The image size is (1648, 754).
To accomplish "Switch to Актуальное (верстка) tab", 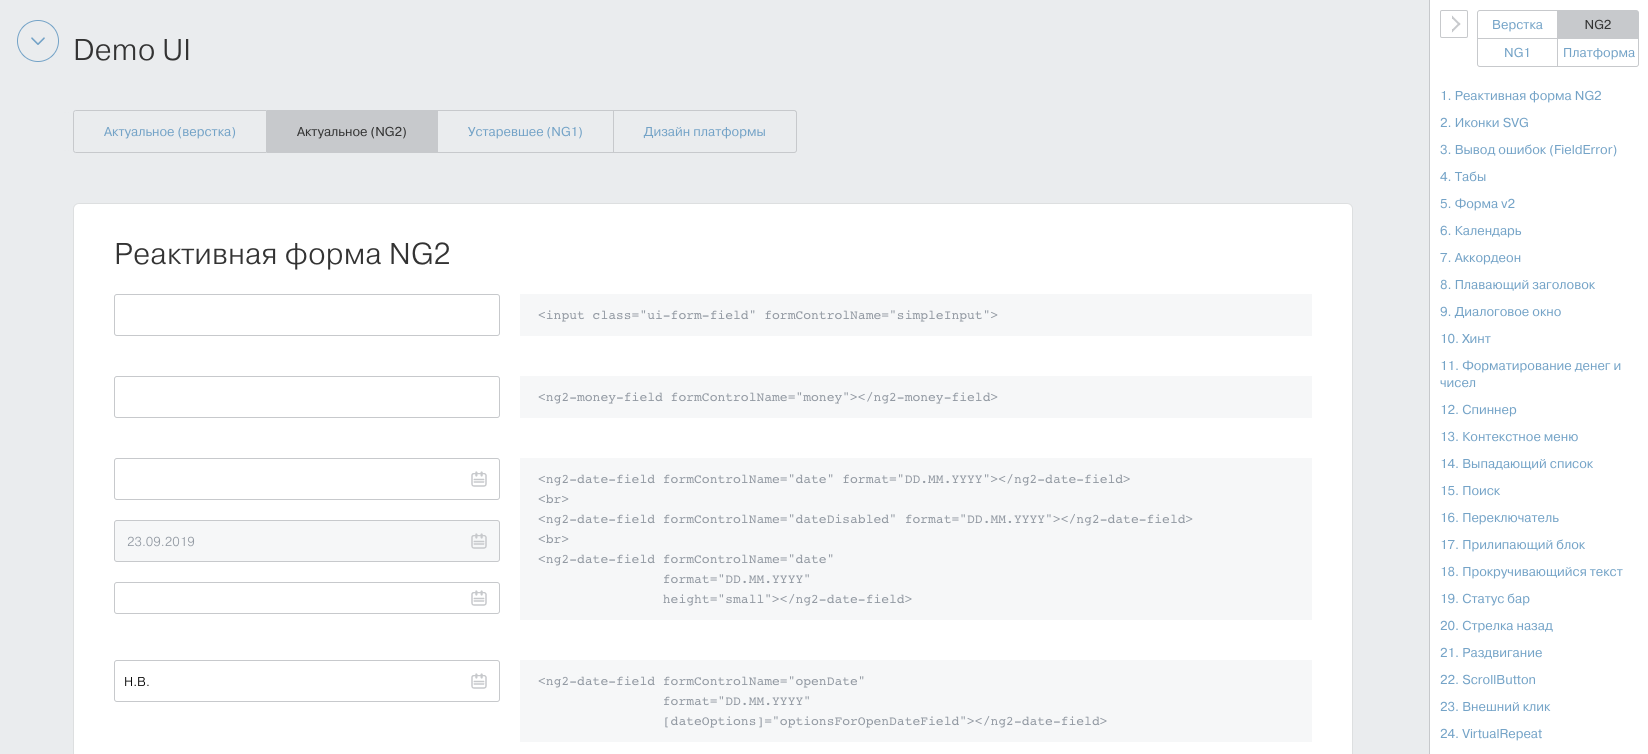I will [170, 132].
